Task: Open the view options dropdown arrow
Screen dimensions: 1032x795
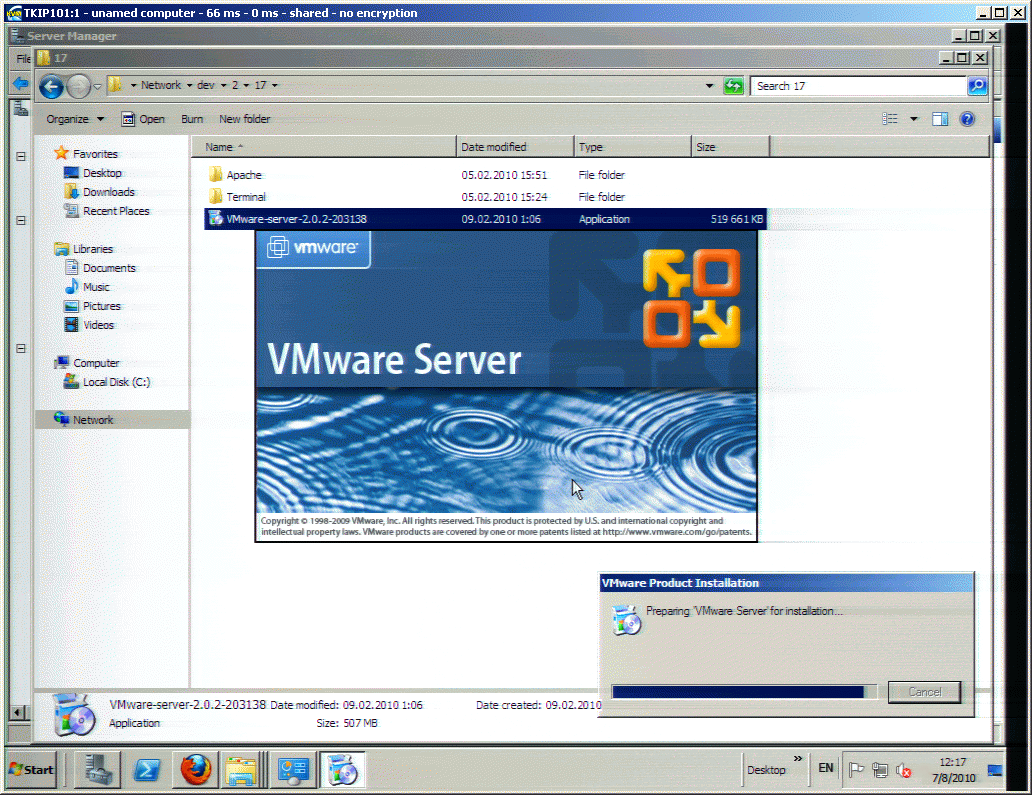Action: click(x=914, y=119)
